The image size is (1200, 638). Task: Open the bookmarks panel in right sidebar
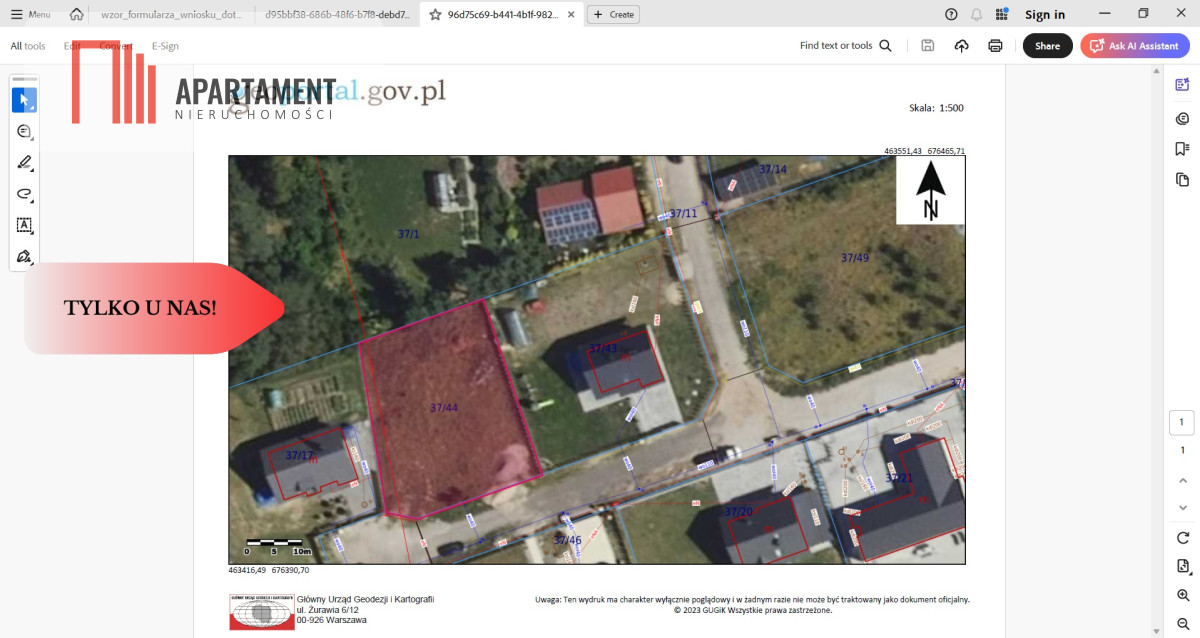(x=1182, y=149)
